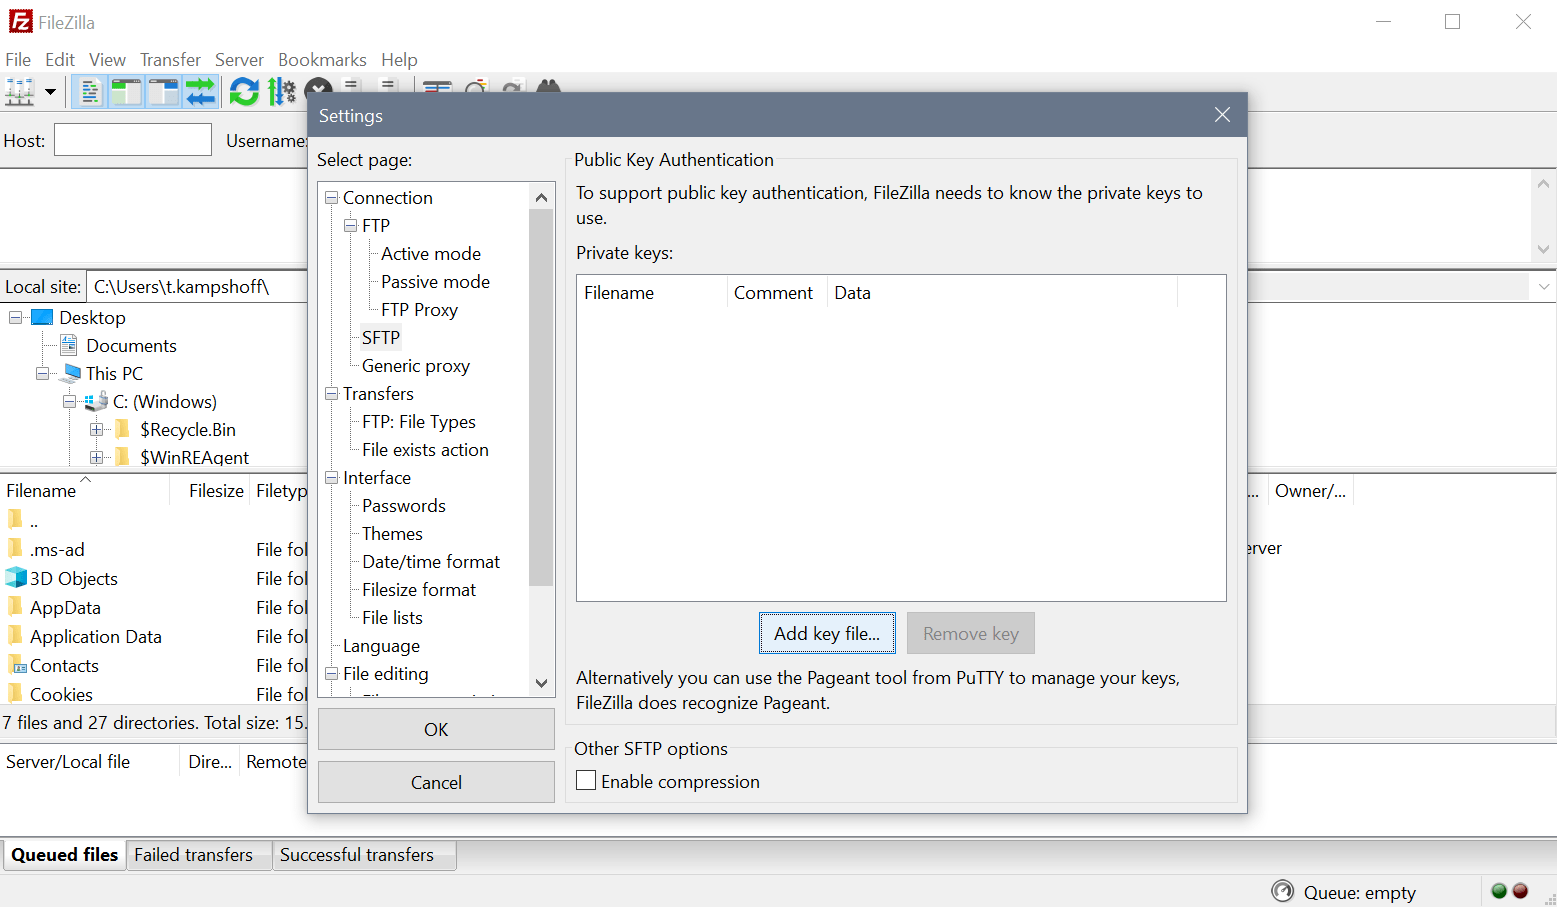Collapse the This PC tree node
The width and height of the screenshot is (1557, 907).
43,373
